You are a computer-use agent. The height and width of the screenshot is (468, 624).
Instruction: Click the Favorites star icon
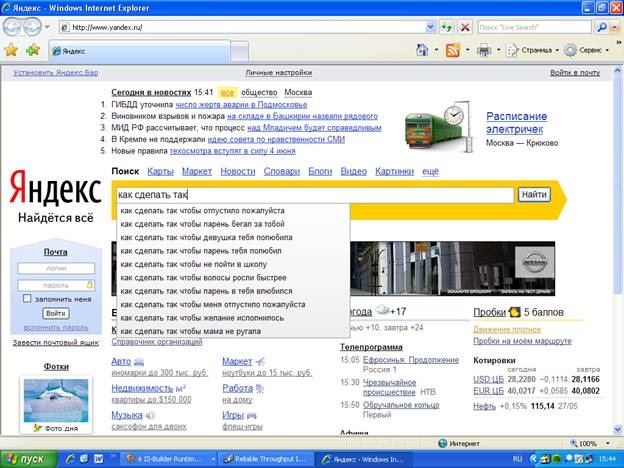point(11,49)
